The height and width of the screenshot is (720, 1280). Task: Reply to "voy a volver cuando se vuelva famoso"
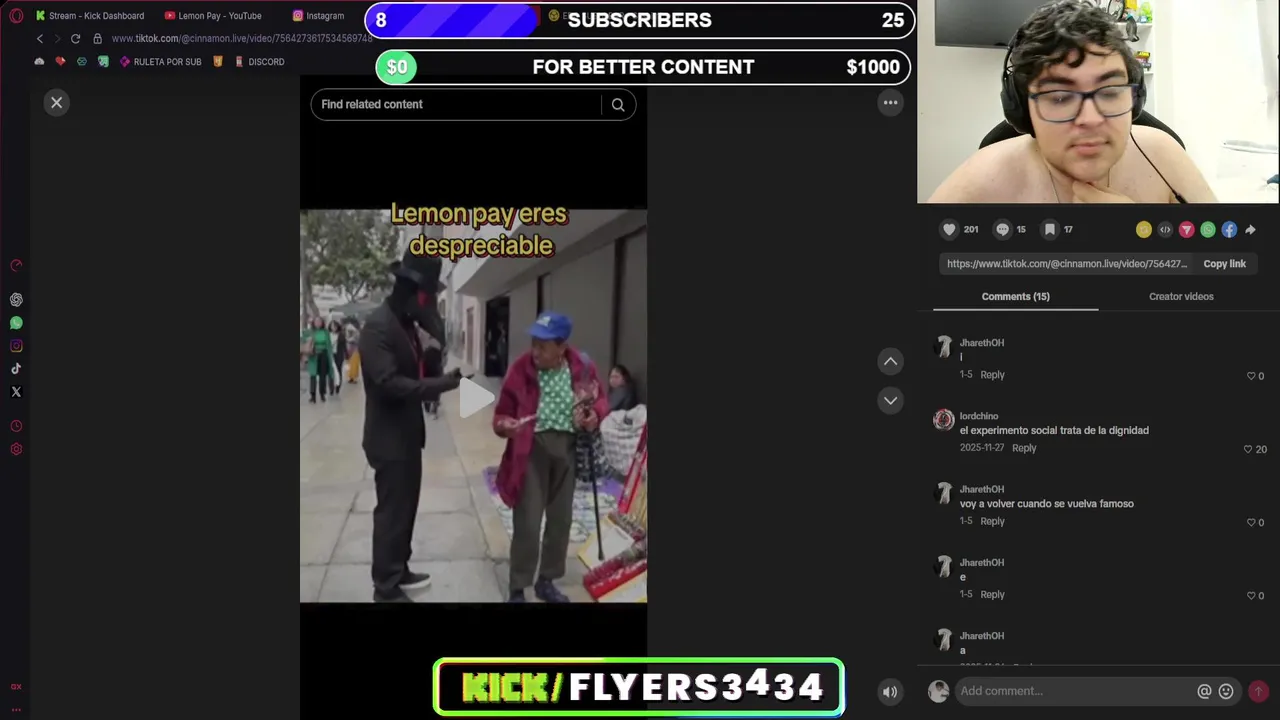pyautogui.click(x=992, y=521)
